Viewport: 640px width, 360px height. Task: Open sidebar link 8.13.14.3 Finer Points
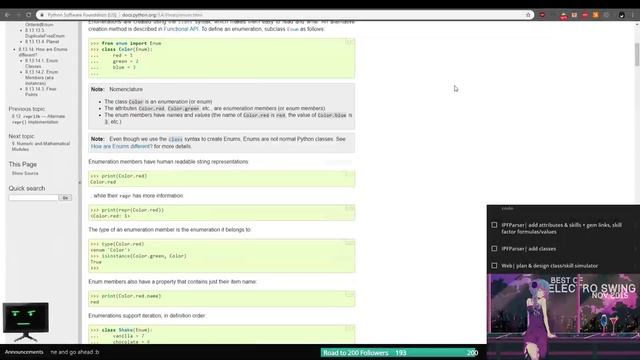pos(40,91)
